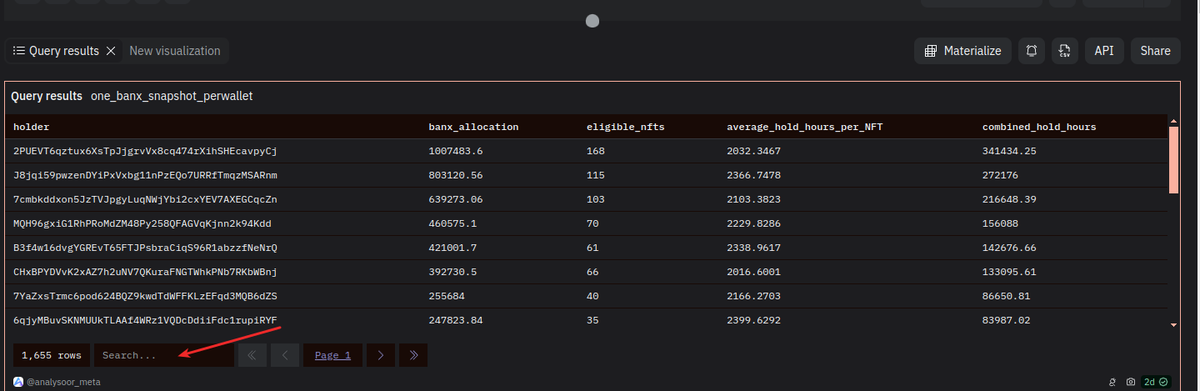Sort by the holder column header

pos(32,127)
